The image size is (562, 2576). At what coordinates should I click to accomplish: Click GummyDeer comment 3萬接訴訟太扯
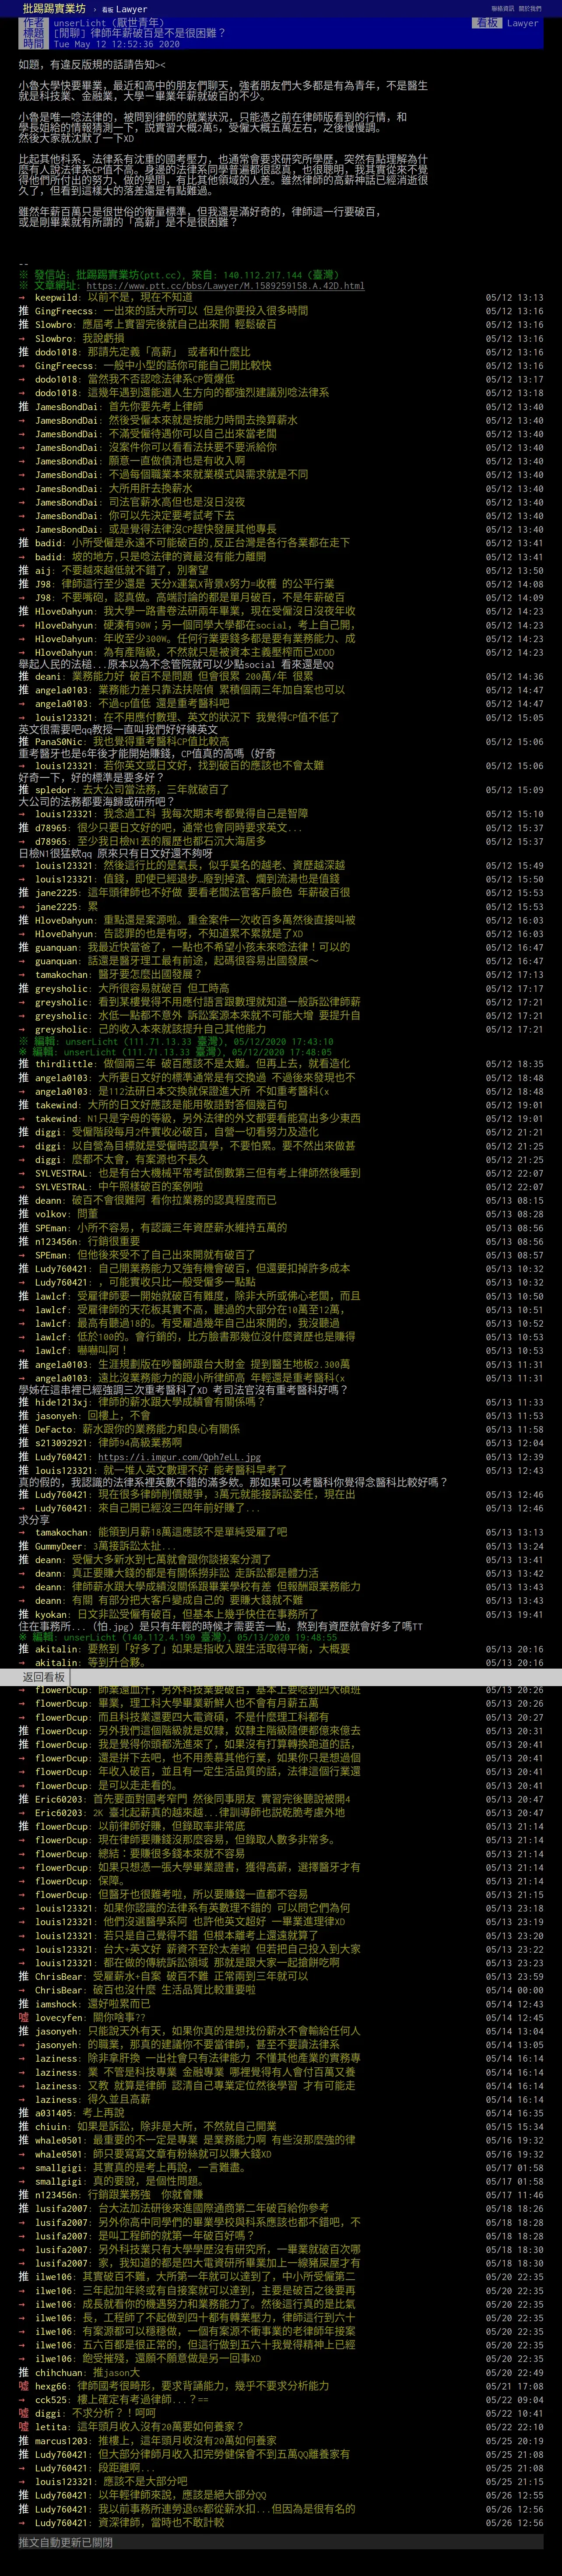point(134,1546)
